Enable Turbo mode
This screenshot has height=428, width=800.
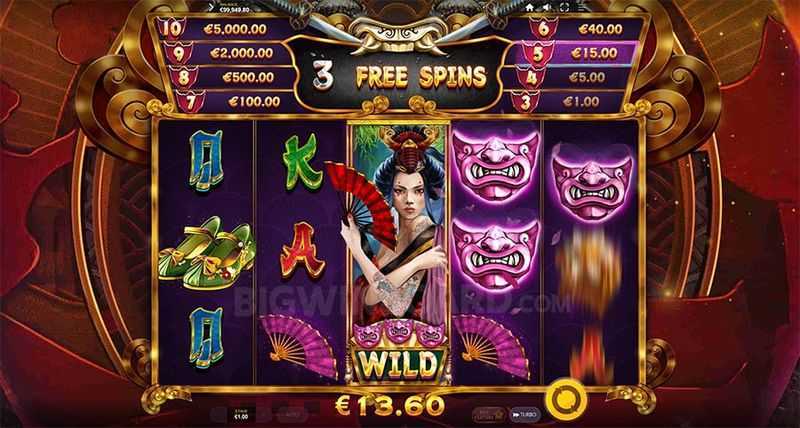(525, 414)
